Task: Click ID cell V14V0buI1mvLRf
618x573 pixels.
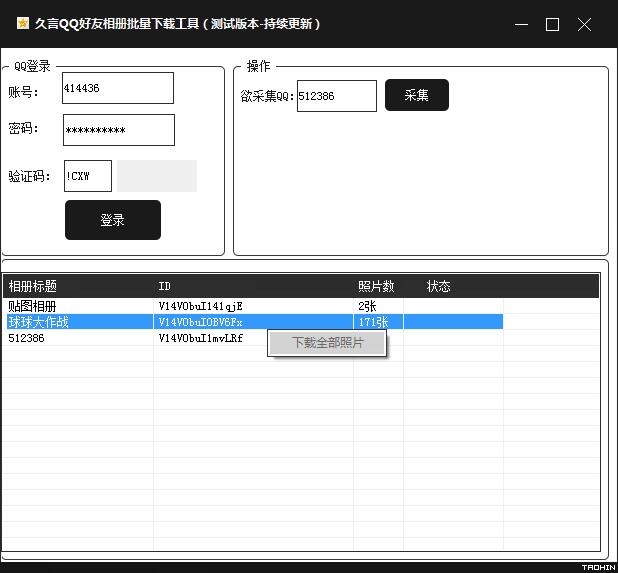Action: 201,338
